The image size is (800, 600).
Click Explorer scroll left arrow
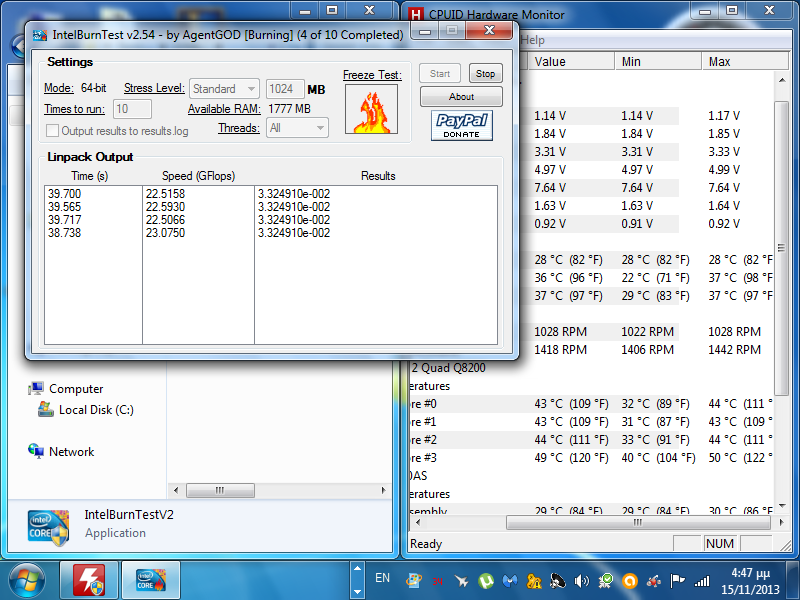176,490
